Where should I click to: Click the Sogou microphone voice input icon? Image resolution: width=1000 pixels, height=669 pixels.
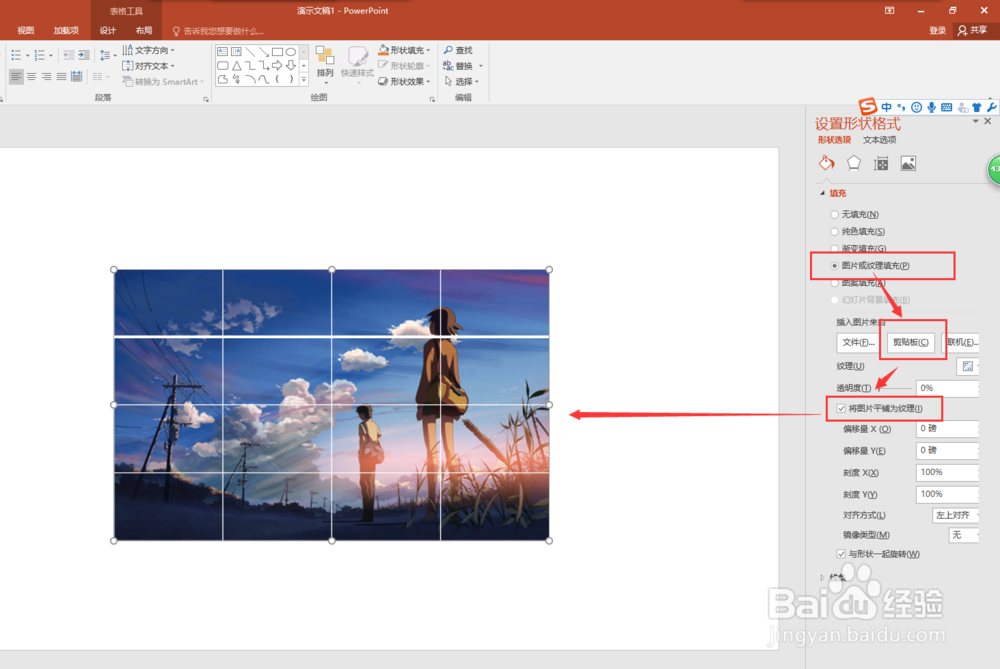click(x=932, y=107)
